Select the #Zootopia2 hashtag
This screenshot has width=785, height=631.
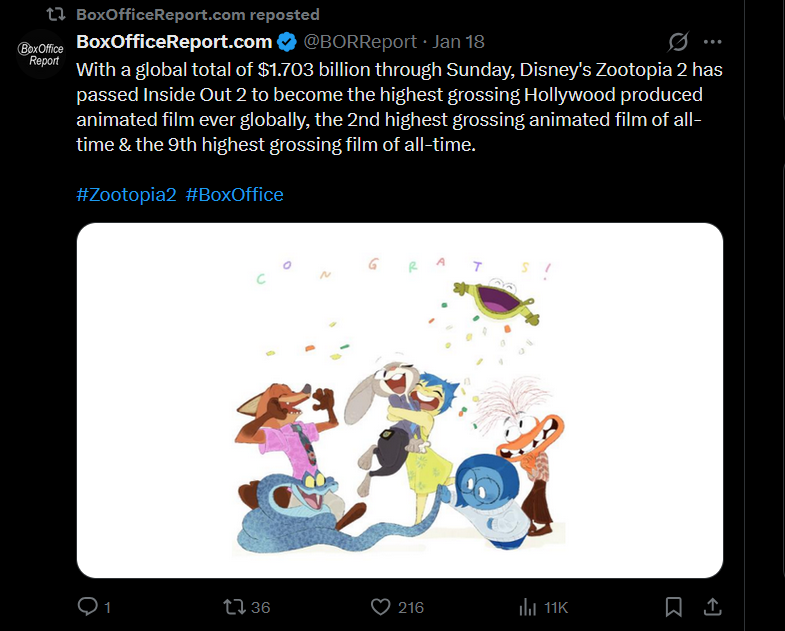[126, 194]
